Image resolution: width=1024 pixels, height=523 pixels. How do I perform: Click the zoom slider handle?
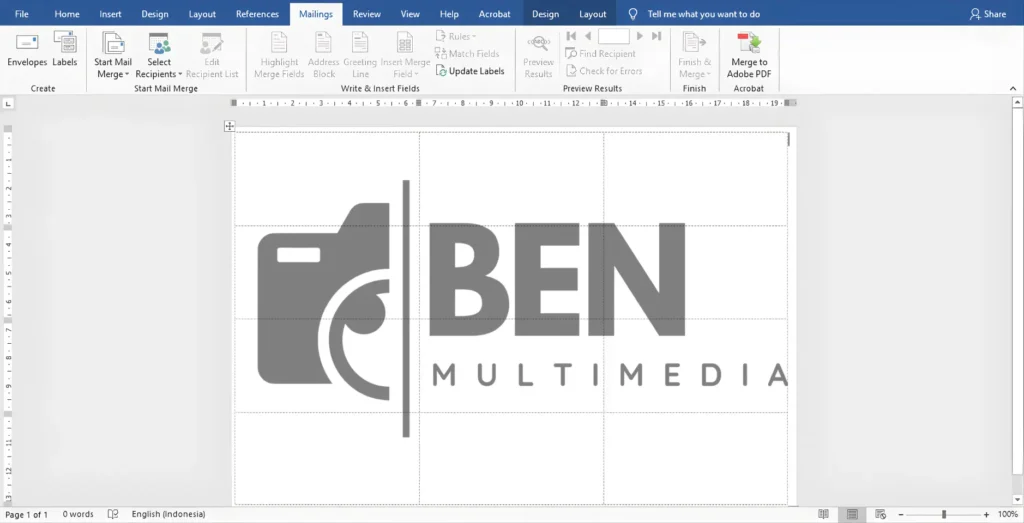coord(943,514)
